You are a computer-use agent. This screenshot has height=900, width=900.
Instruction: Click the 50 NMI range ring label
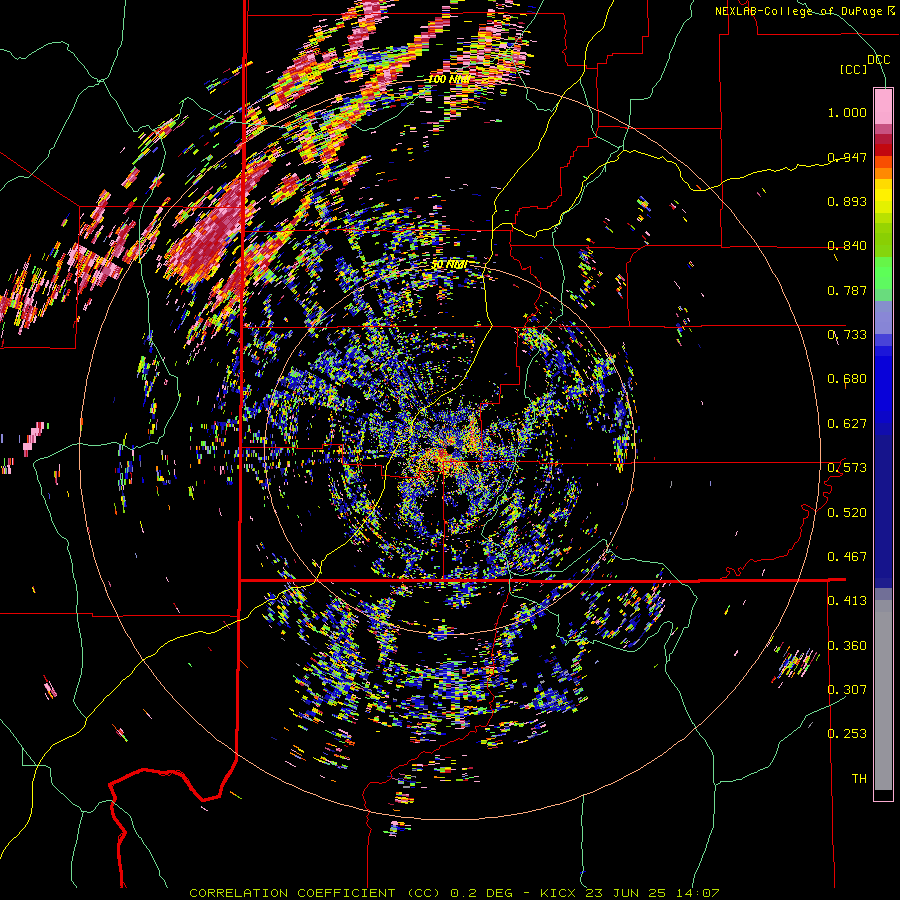pyautogui.click(x=448, y=265)
